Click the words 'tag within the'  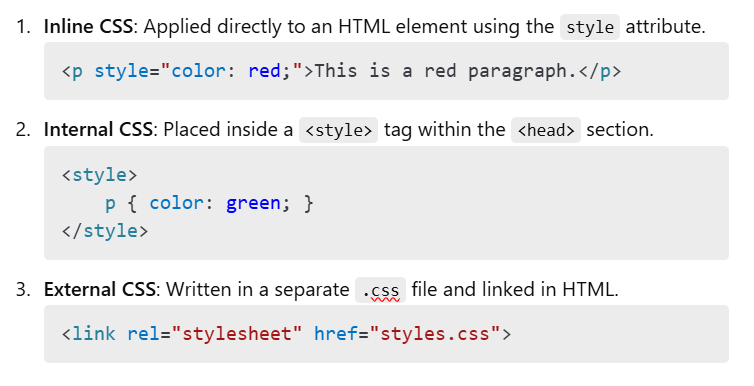click(444, 130)
